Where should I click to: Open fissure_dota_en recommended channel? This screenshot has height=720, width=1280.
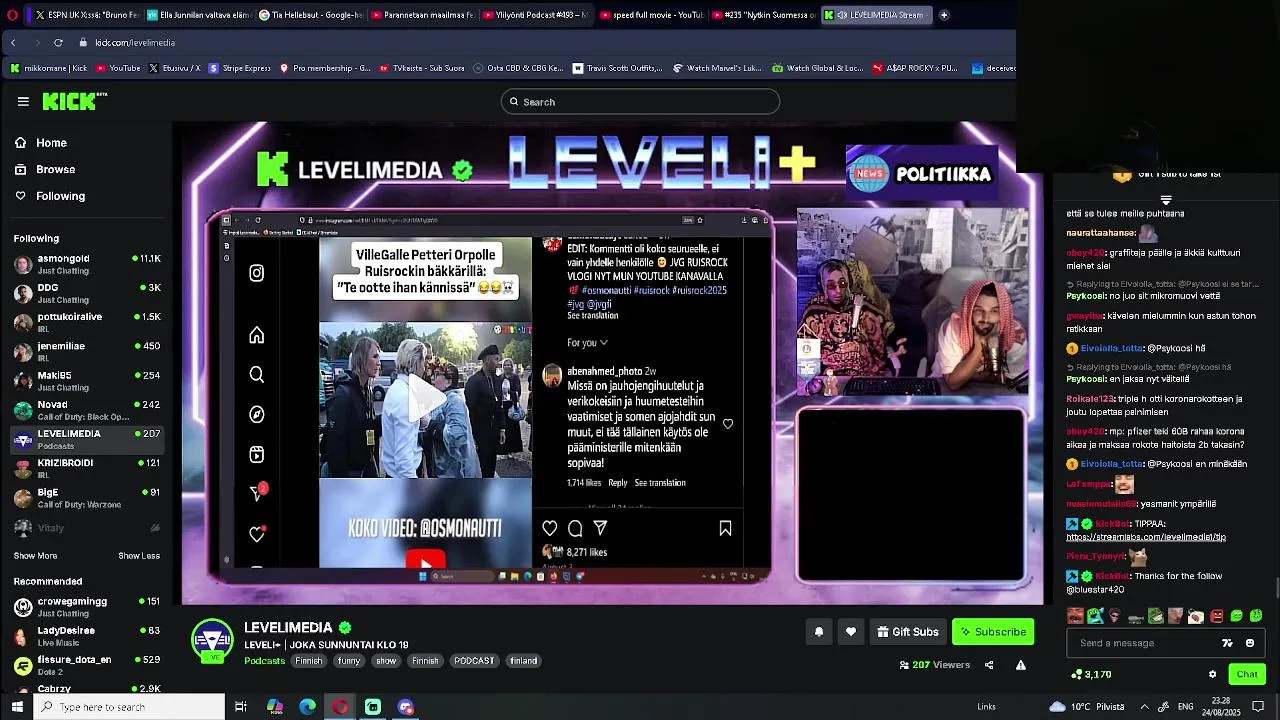pos(86,665)
